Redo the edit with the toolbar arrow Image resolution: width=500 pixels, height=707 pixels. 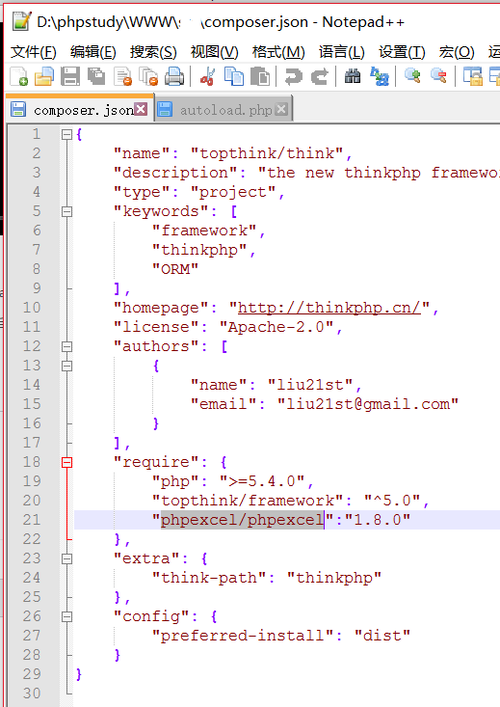coord(320,77)
